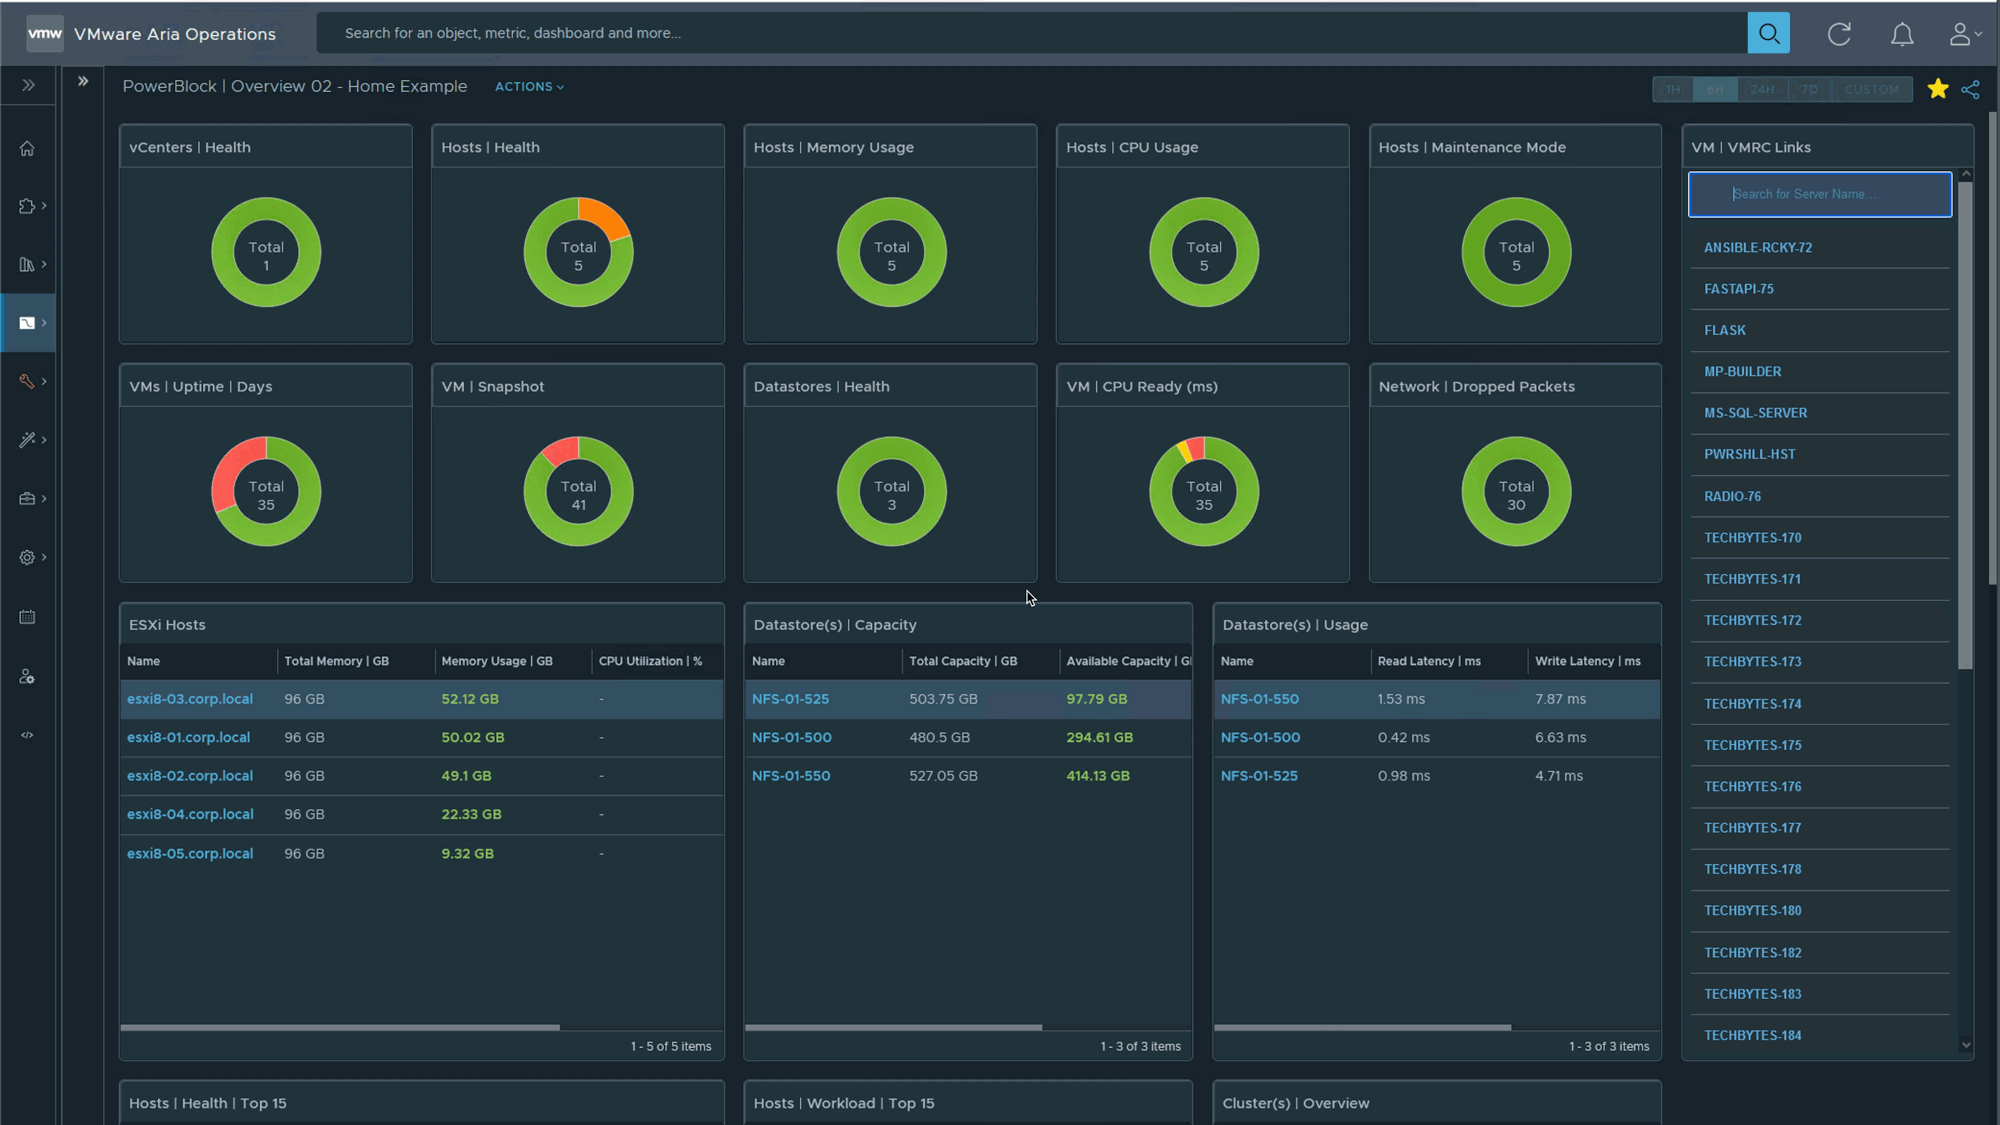This screenshot has height=1125, width=2000.
Task: Open the wrench Troubleshoot sidebar icon
Action: coord(27,381)
